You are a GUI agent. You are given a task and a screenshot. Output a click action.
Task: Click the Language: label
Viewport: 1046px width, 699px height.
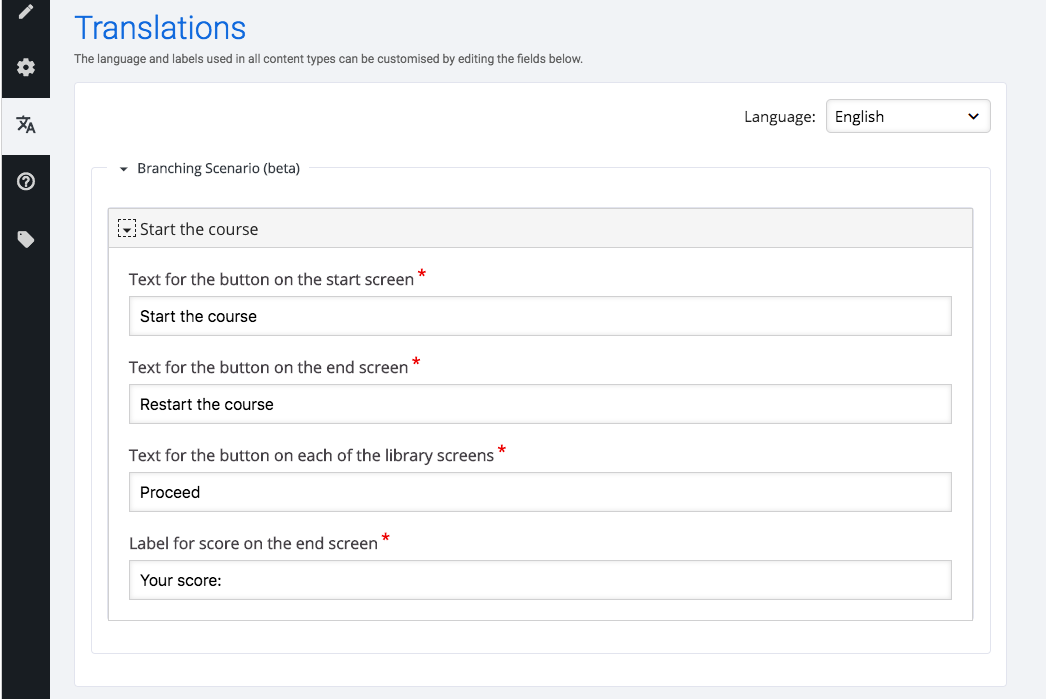[780, 117]
